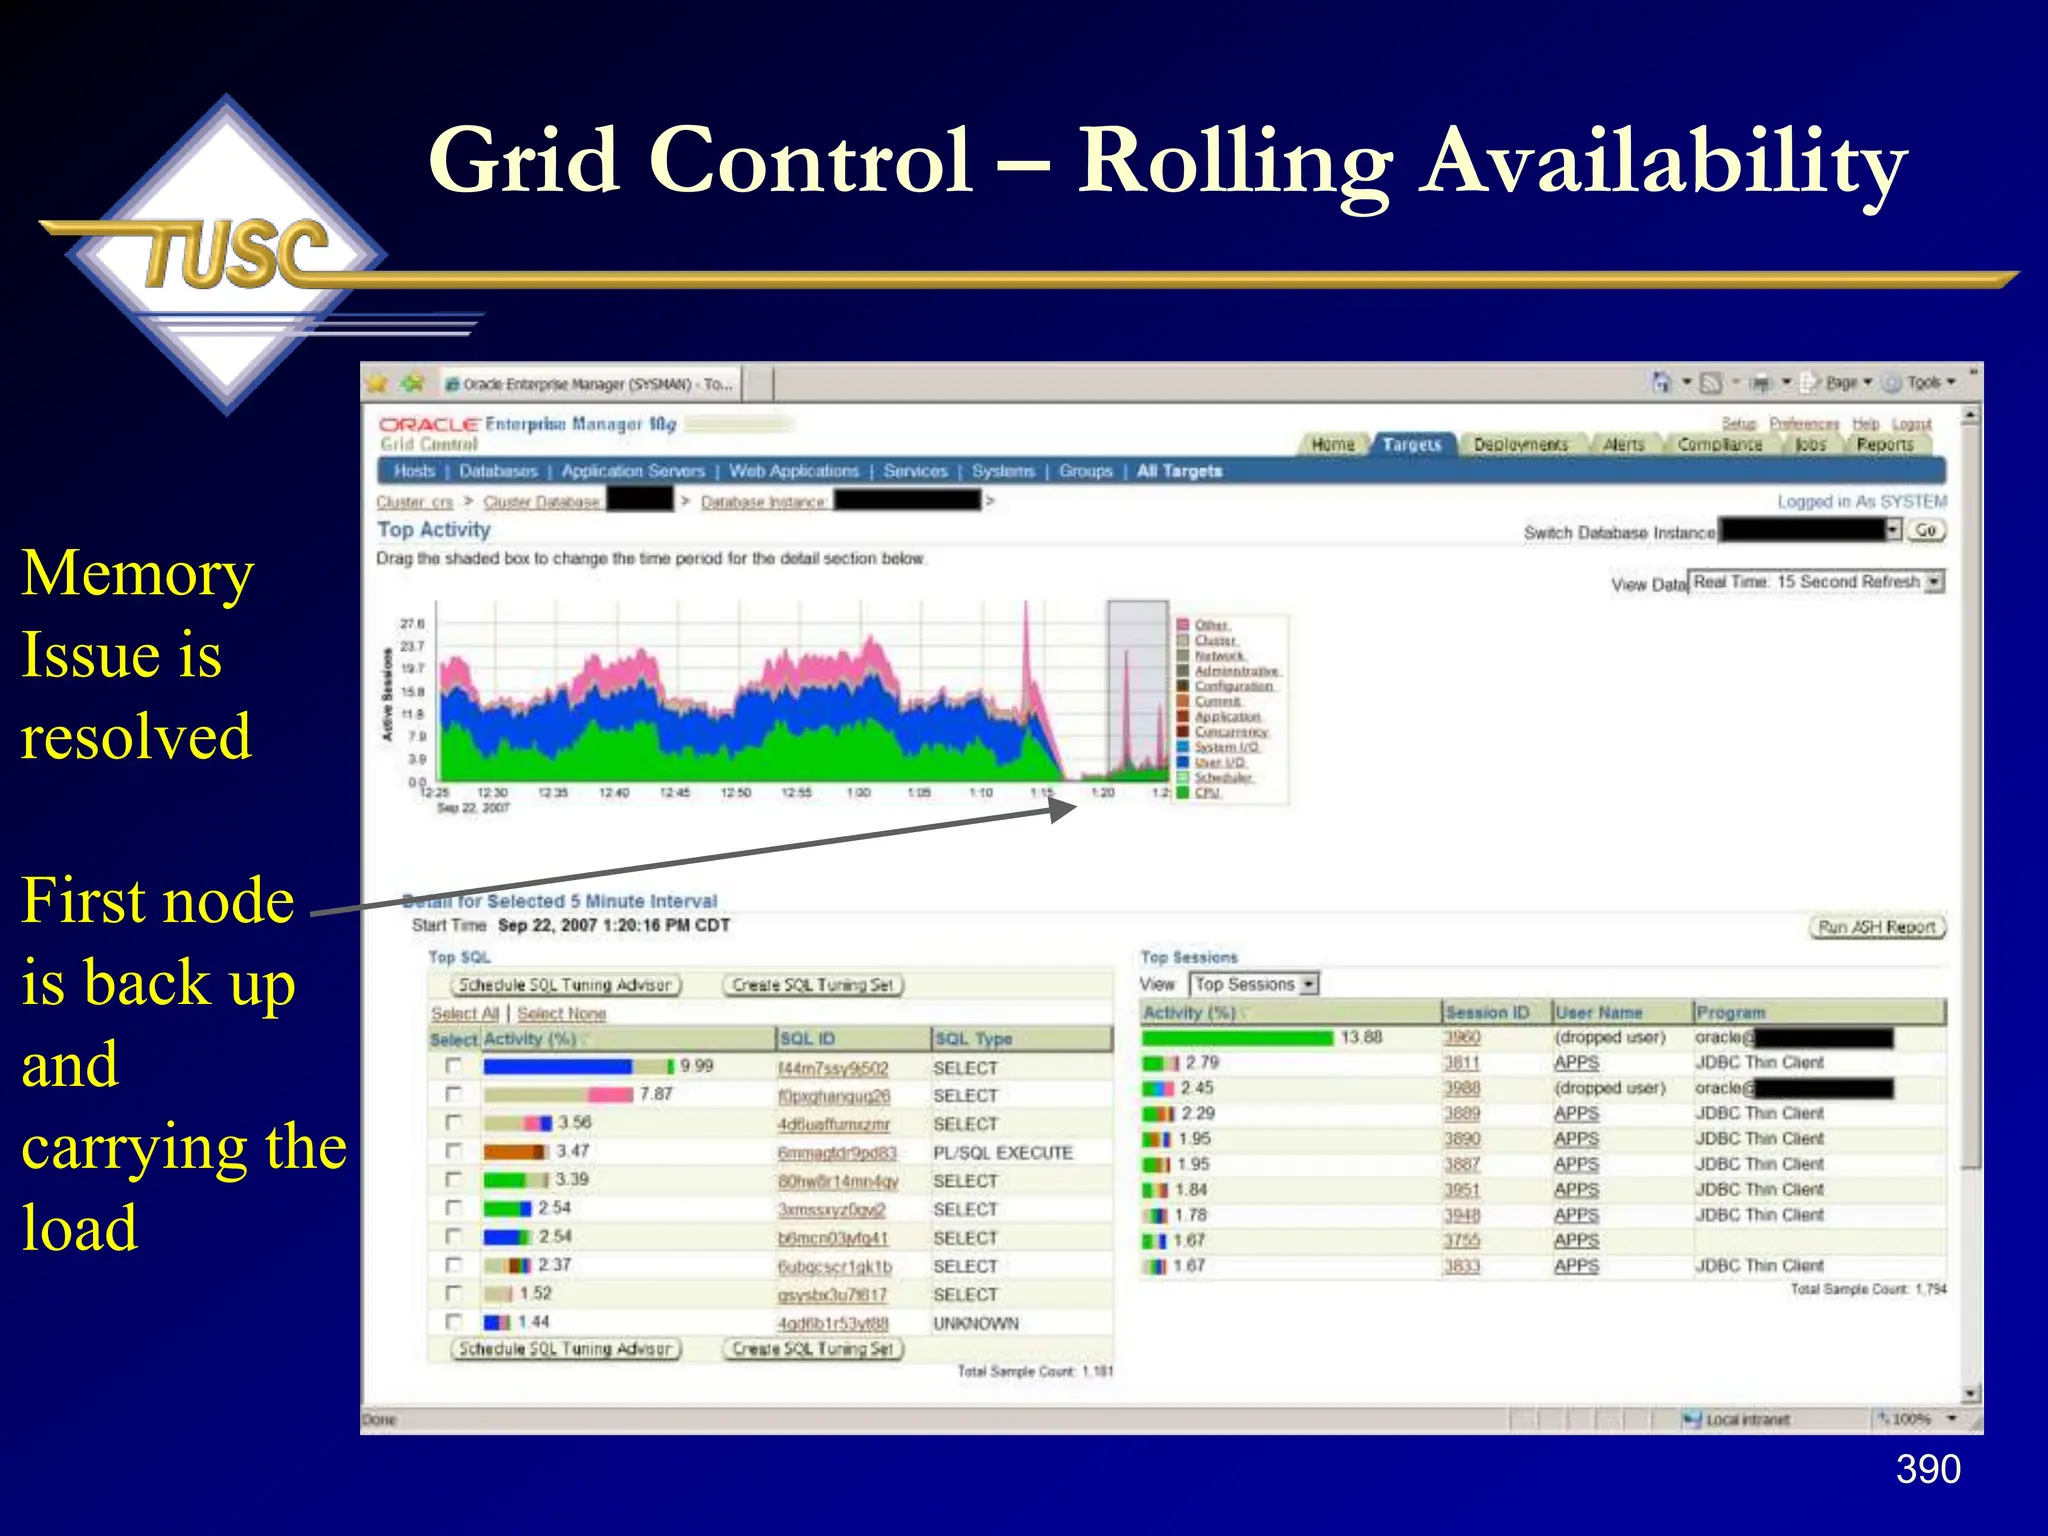Screen dimensions: 2048x1536
Task: Select Application Servers in the subnav
Action: 633,471
